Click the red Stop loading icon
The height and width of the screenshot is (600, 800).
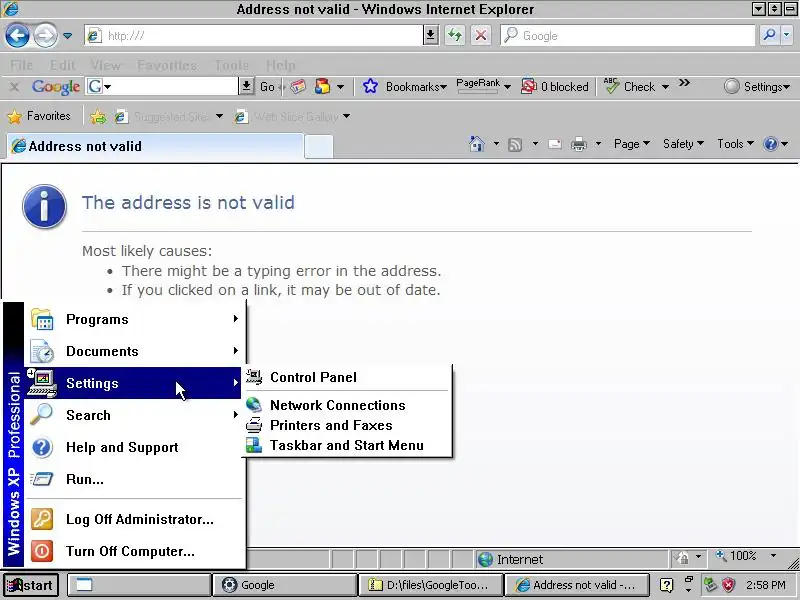tap(481, 35)
